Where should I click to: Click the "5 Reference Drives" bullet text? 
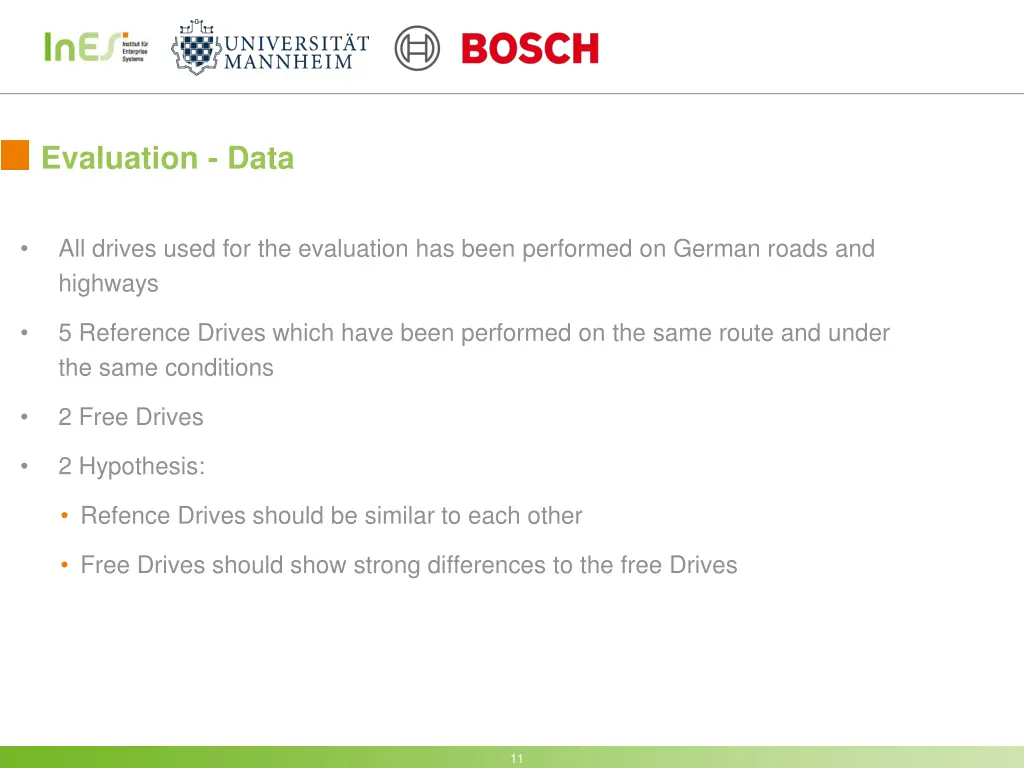point(473,333)
